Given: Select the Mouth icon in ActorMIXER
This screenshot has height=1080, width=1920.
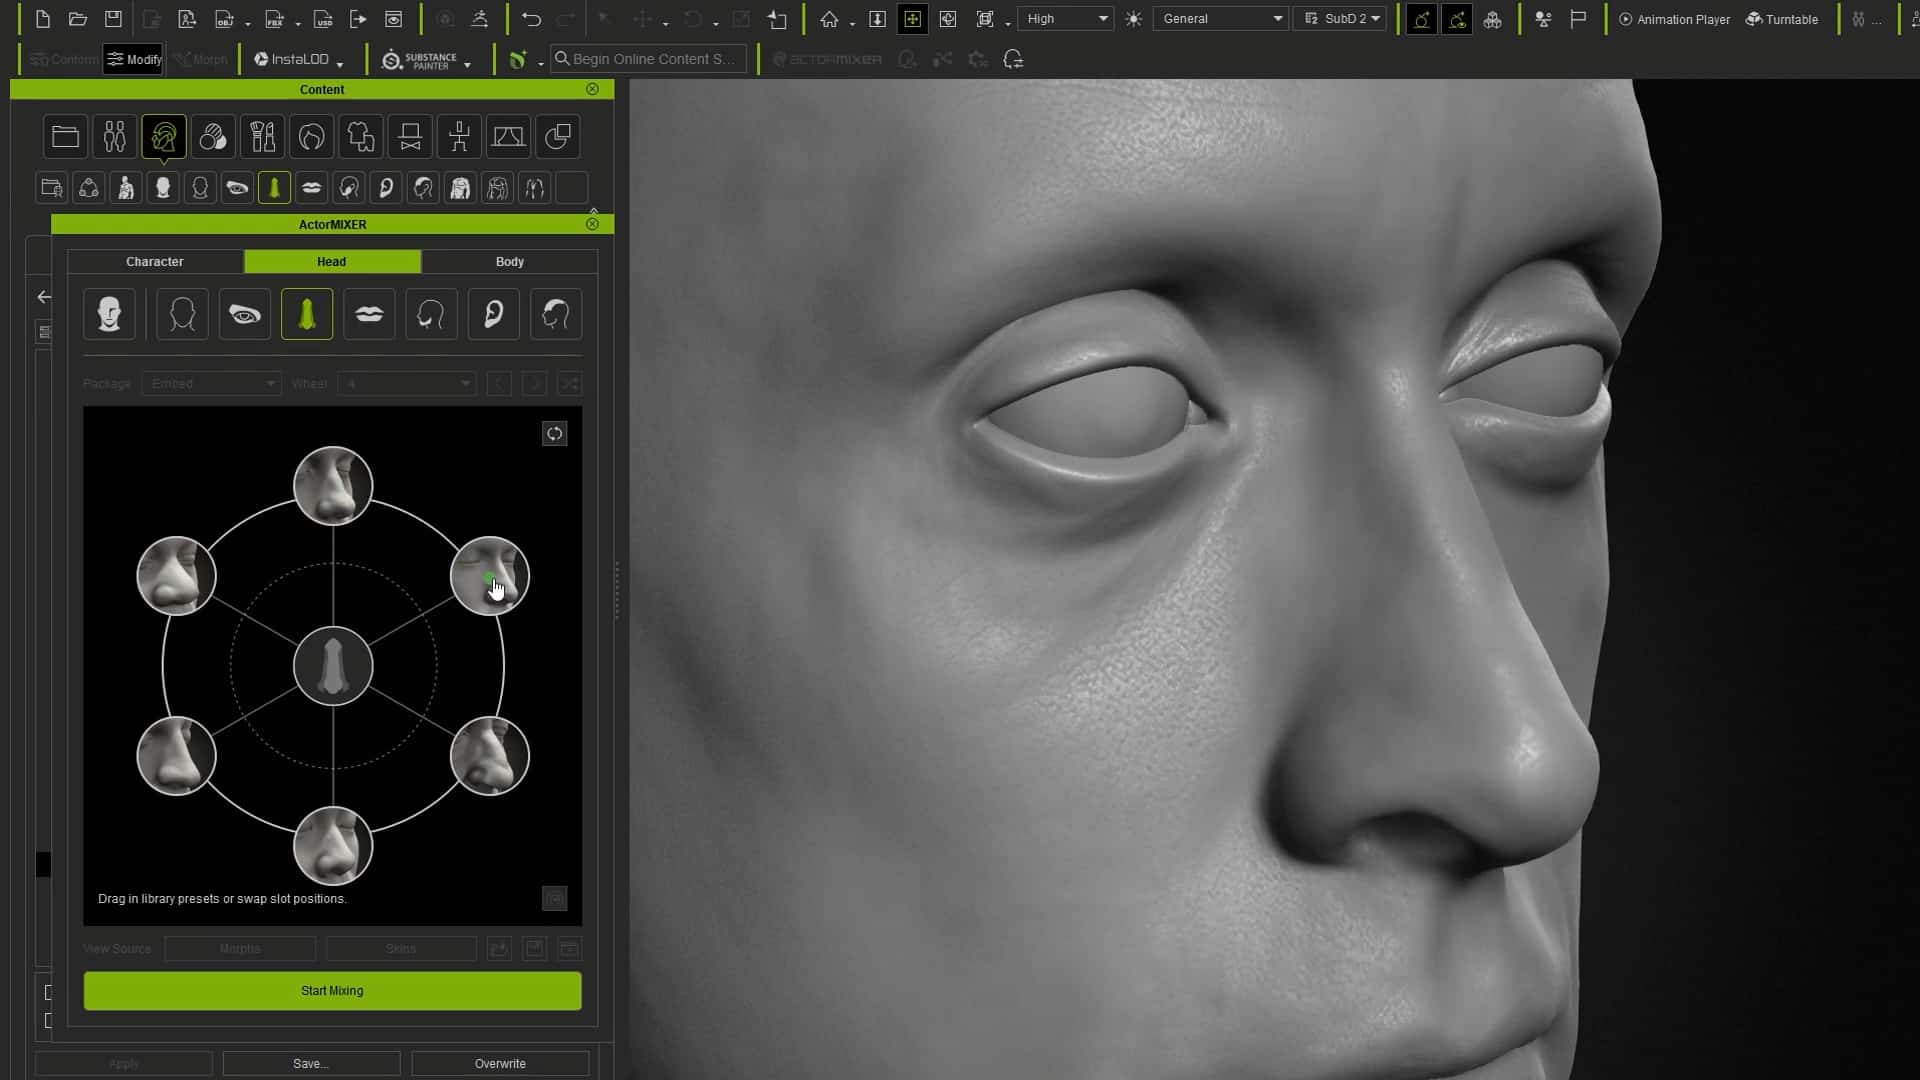Looking at the screenshot, I should click(x=369, y=313).
